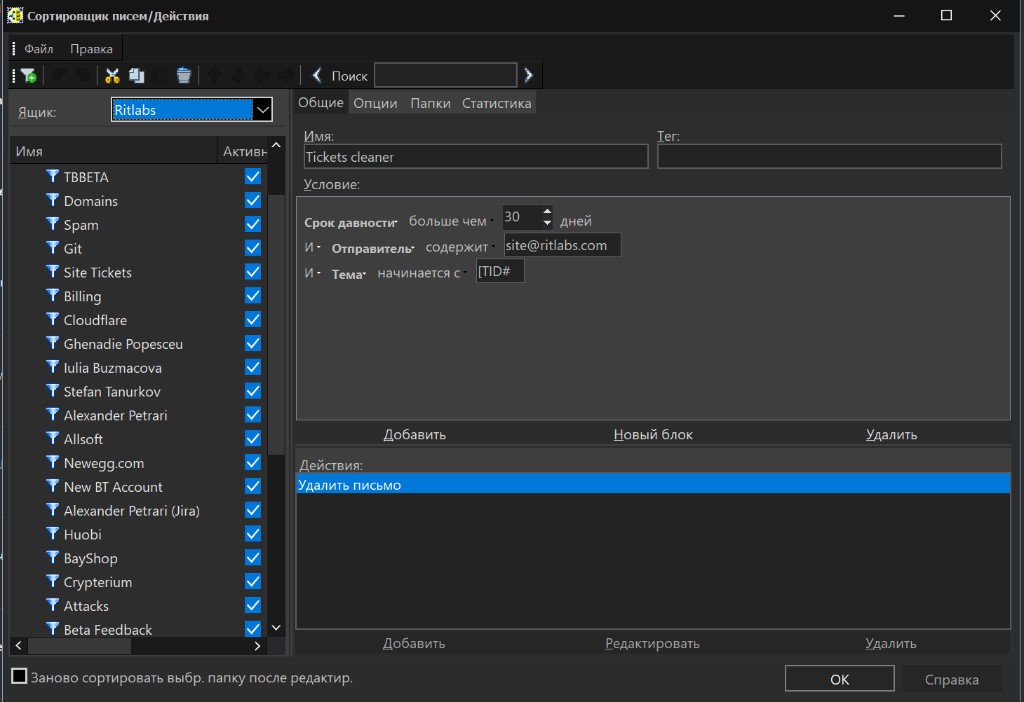Click the 'Новый блок' button
Screen dimensions: 1024x702
653,434
